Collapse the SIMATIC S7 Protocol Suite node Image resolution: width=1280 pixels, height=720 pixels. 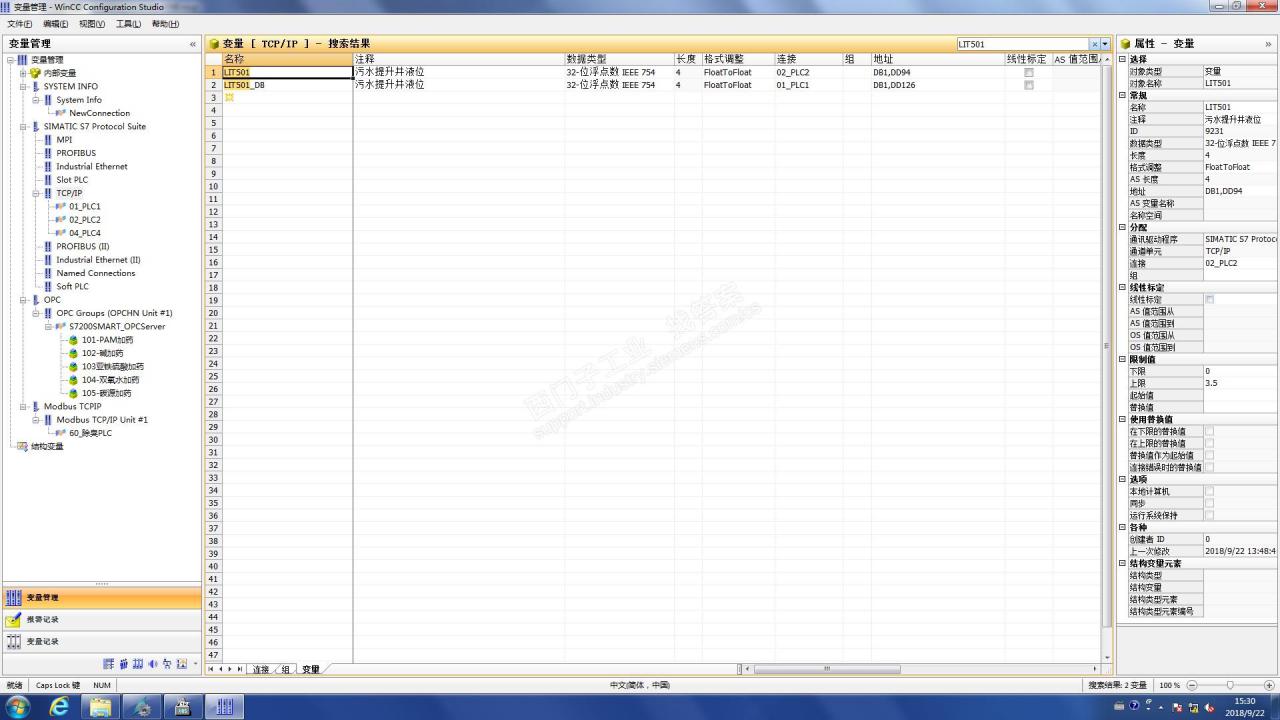pyautogui.click(x=23, y=127)
